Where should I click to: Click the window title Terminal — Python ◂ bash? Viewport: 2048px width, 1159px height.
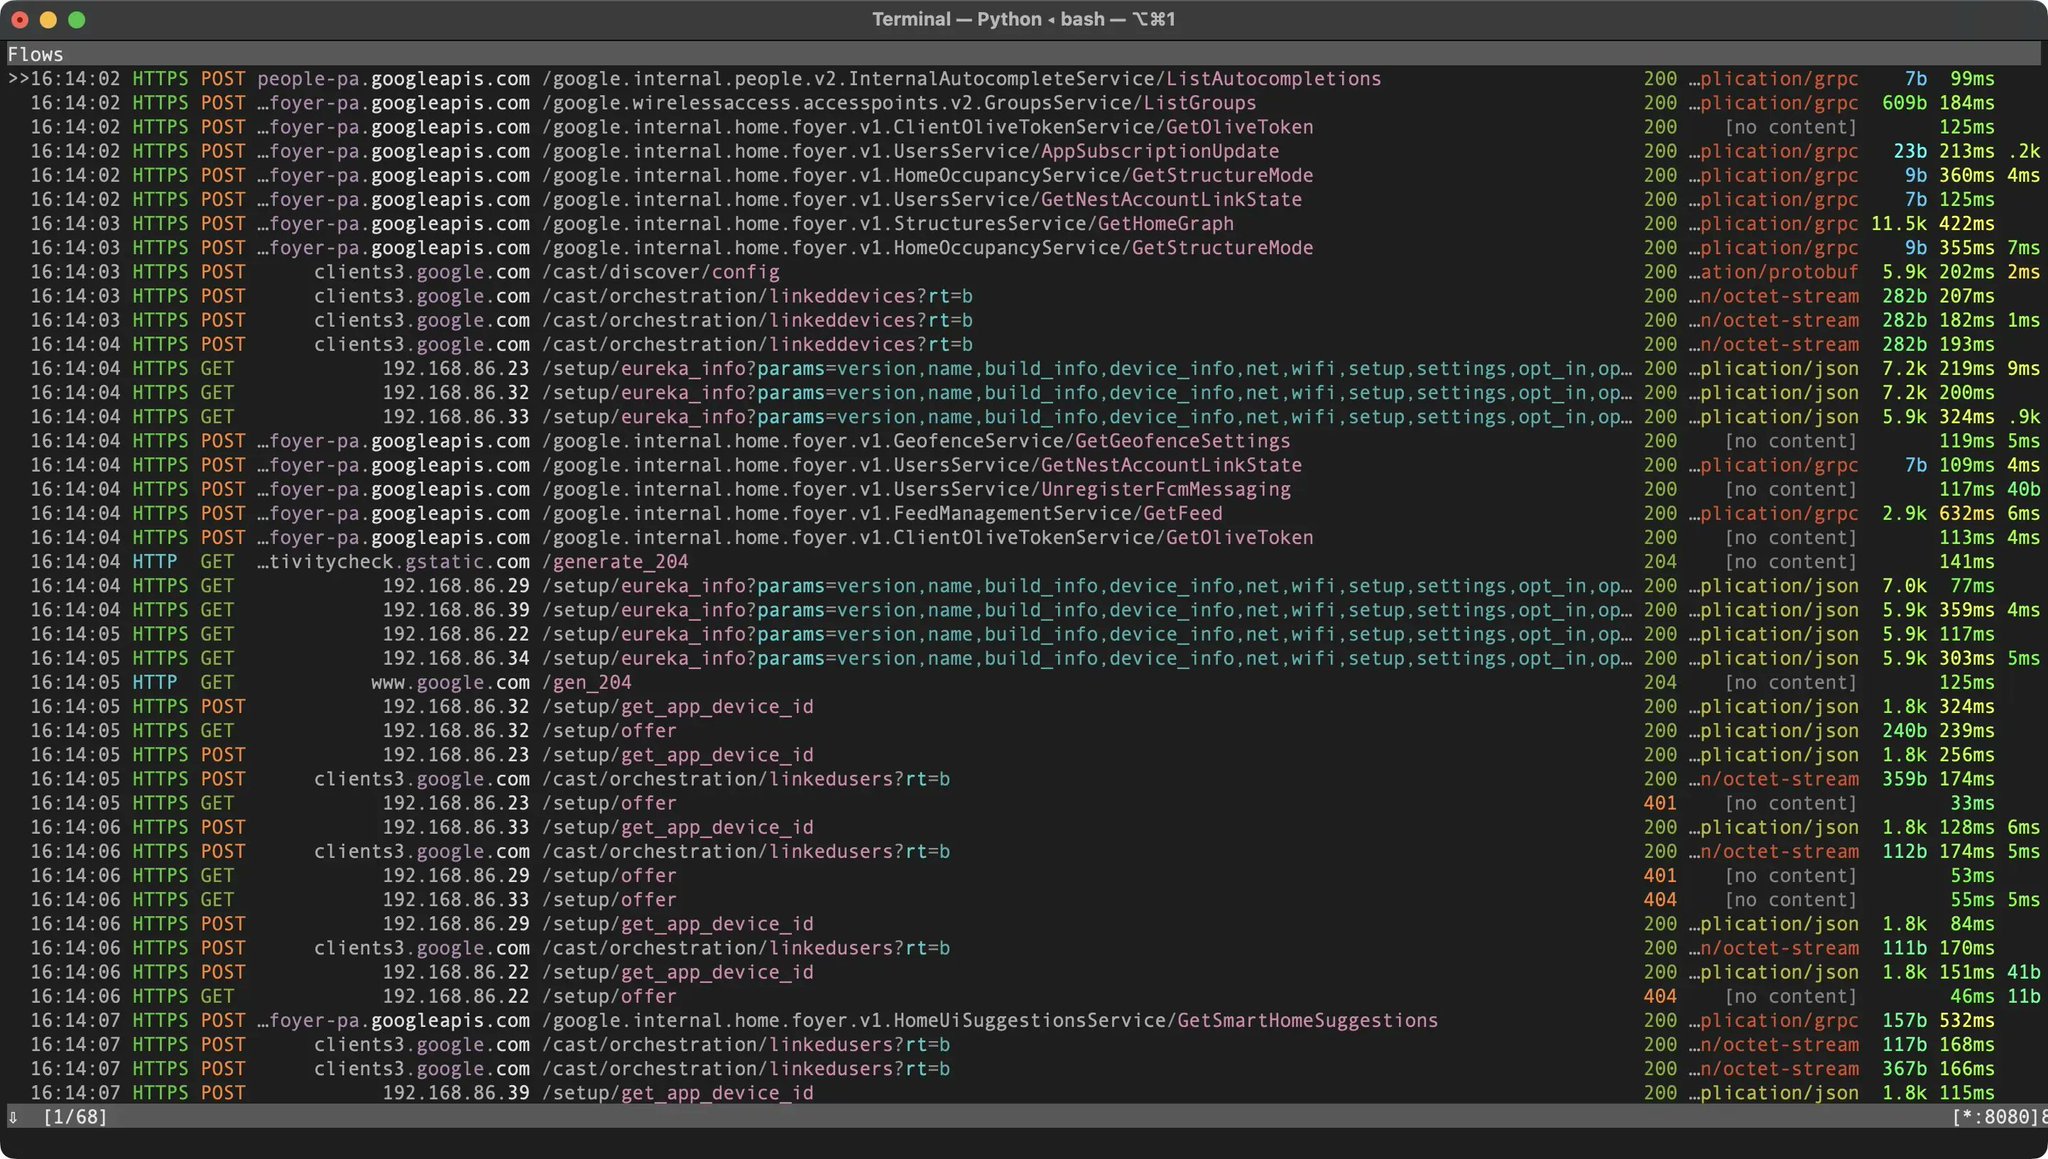pyautogui.click(x=1024, y=19)
